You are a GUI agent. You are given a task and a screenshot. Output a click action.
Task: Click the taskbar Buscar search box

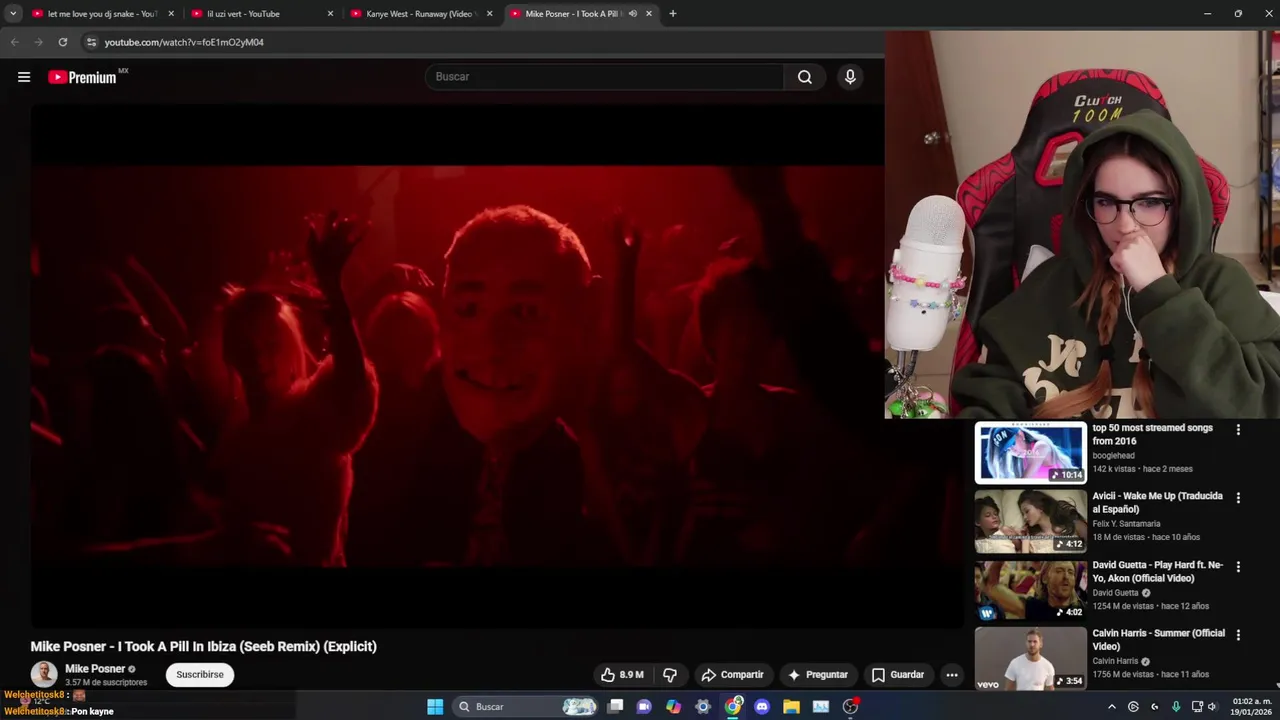[x=527, y=707]
